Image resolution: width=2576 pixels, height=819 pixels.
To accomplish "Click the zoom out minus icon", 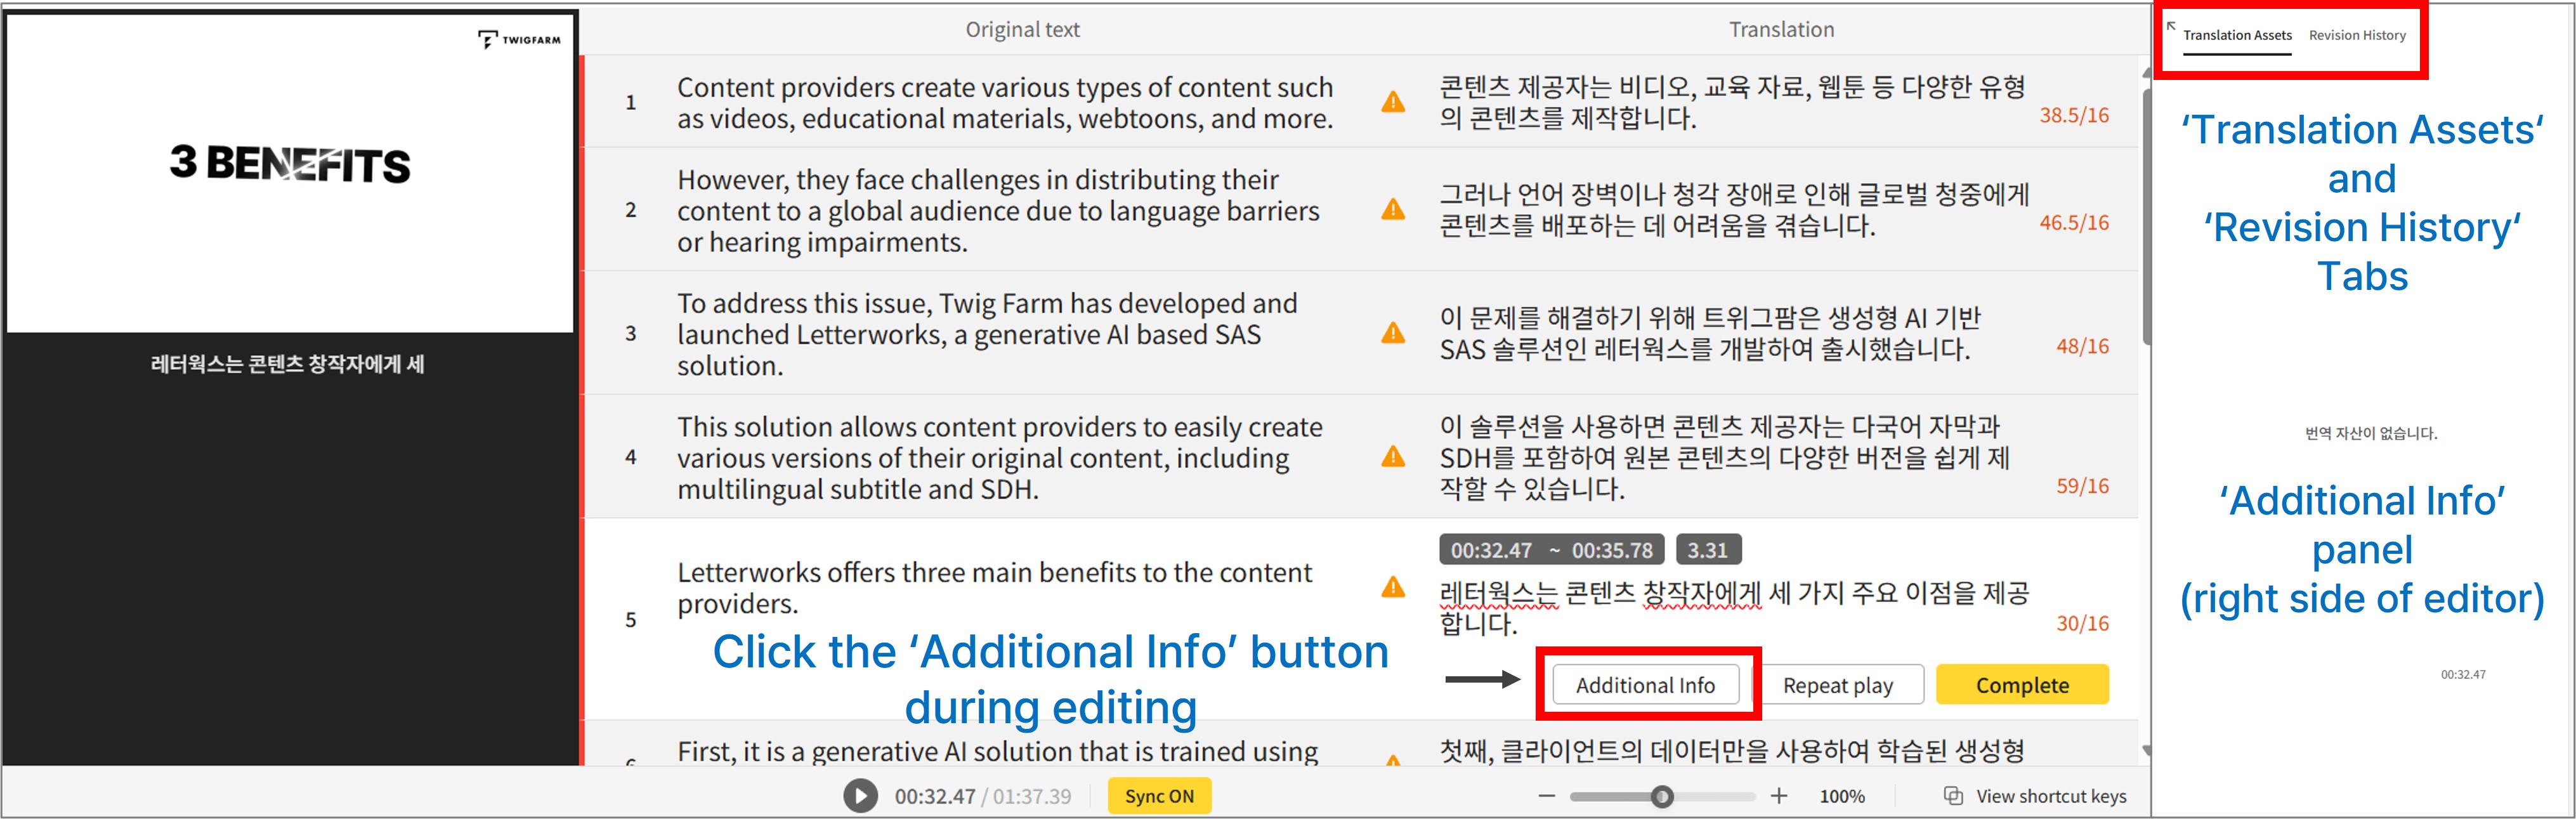I will (x=1547, y=796).
